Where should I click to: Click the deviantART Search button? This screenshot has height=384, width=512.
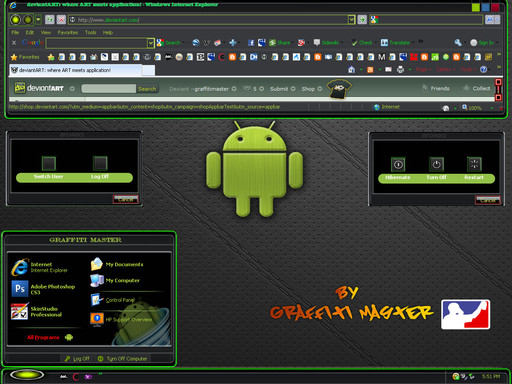147,89
